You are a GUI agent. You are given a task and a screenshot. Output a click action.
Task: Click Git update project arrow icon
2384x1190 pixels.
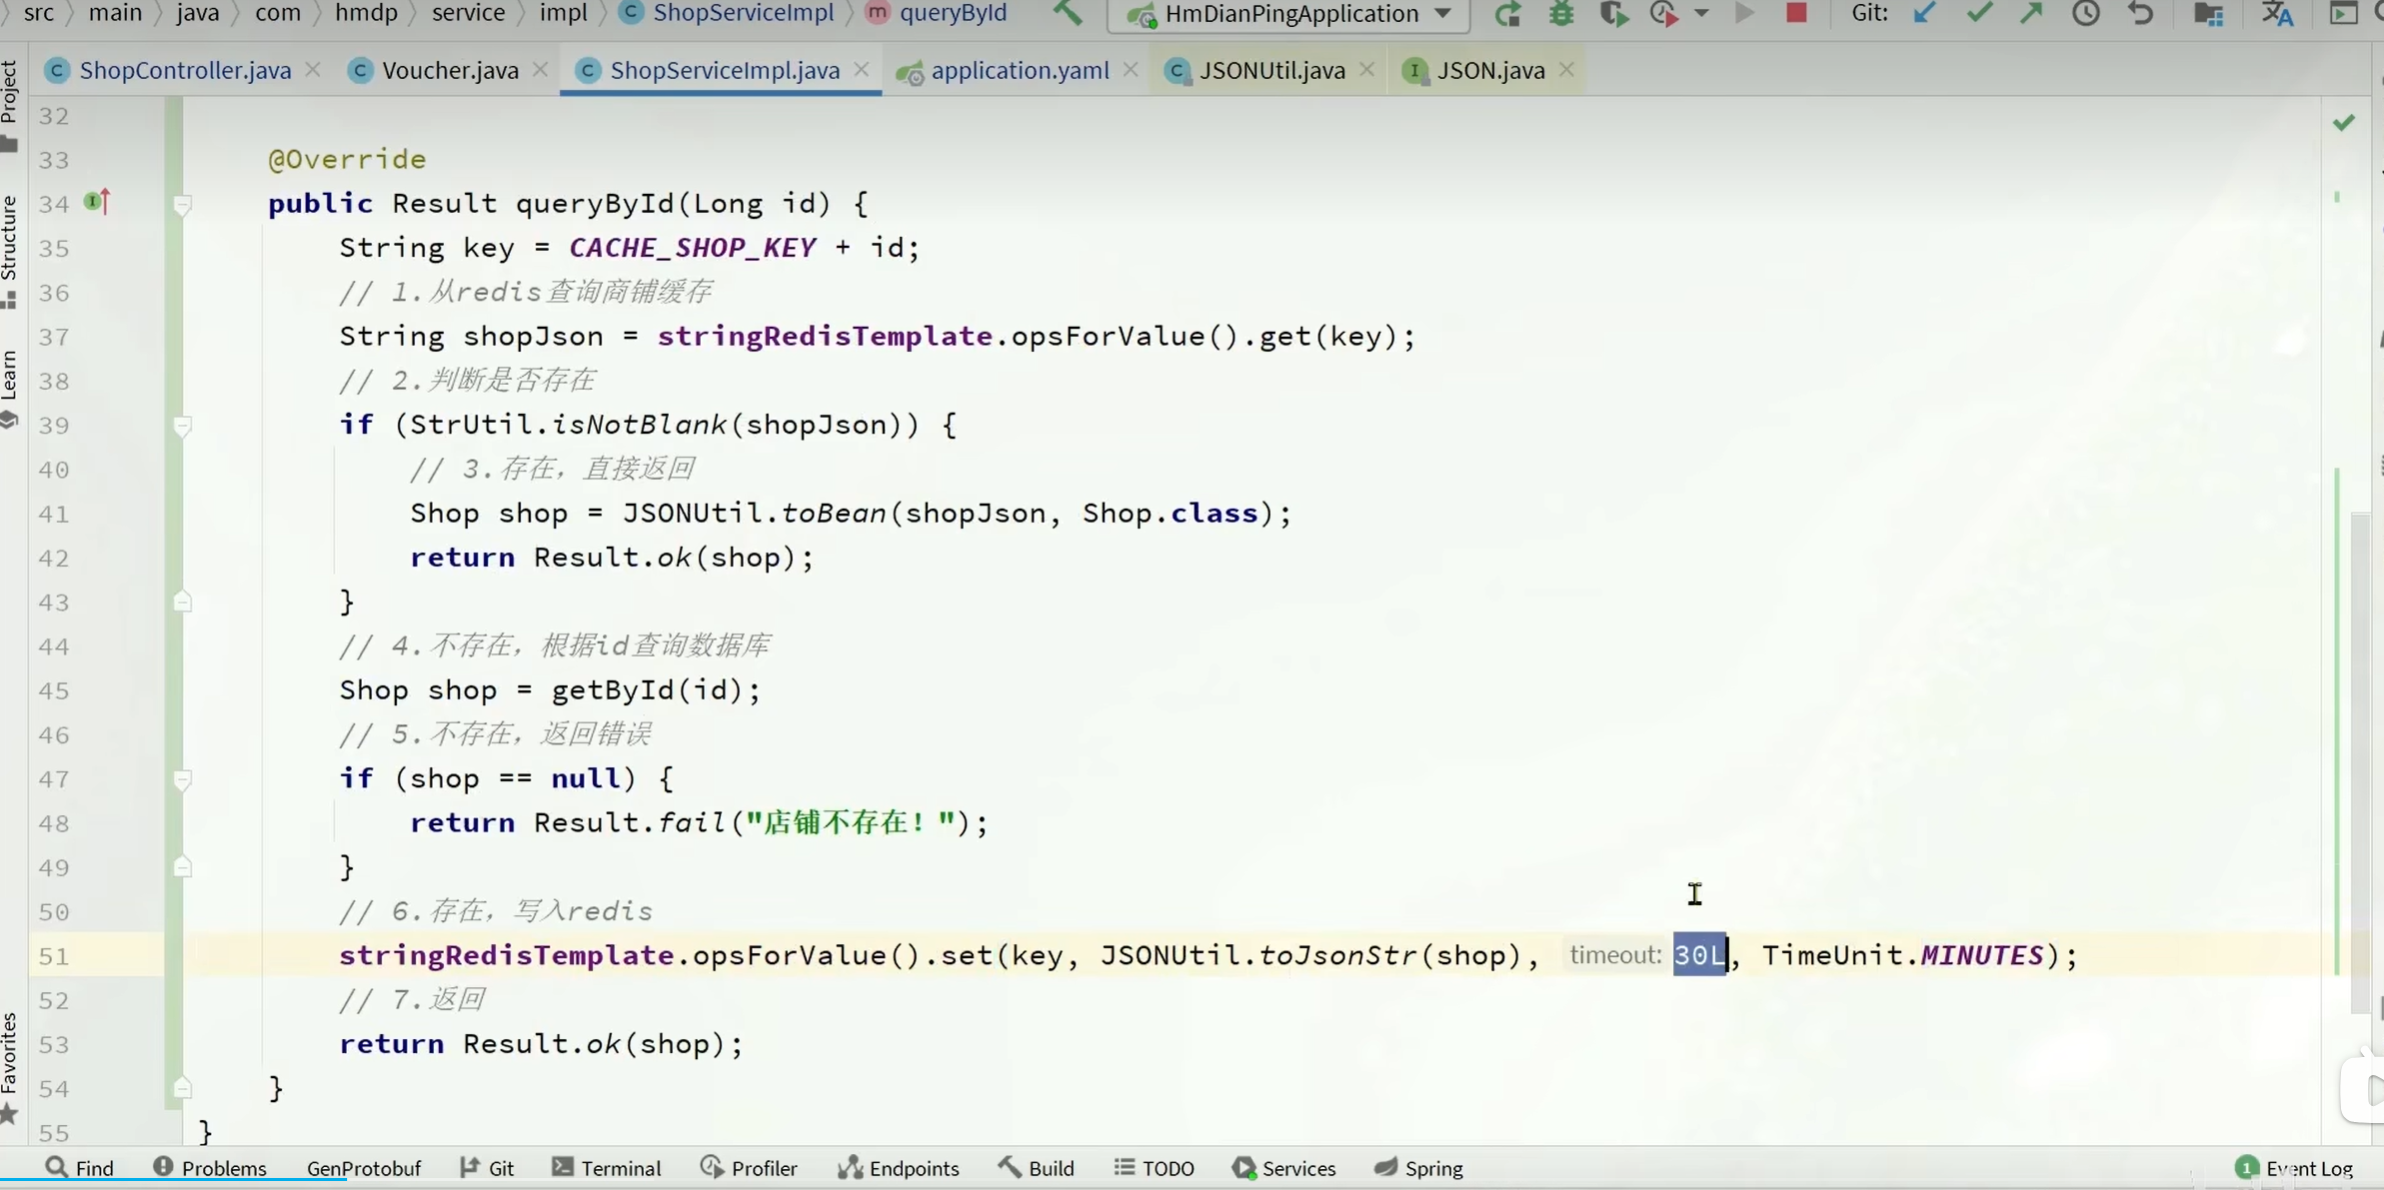pos(1924,14)
